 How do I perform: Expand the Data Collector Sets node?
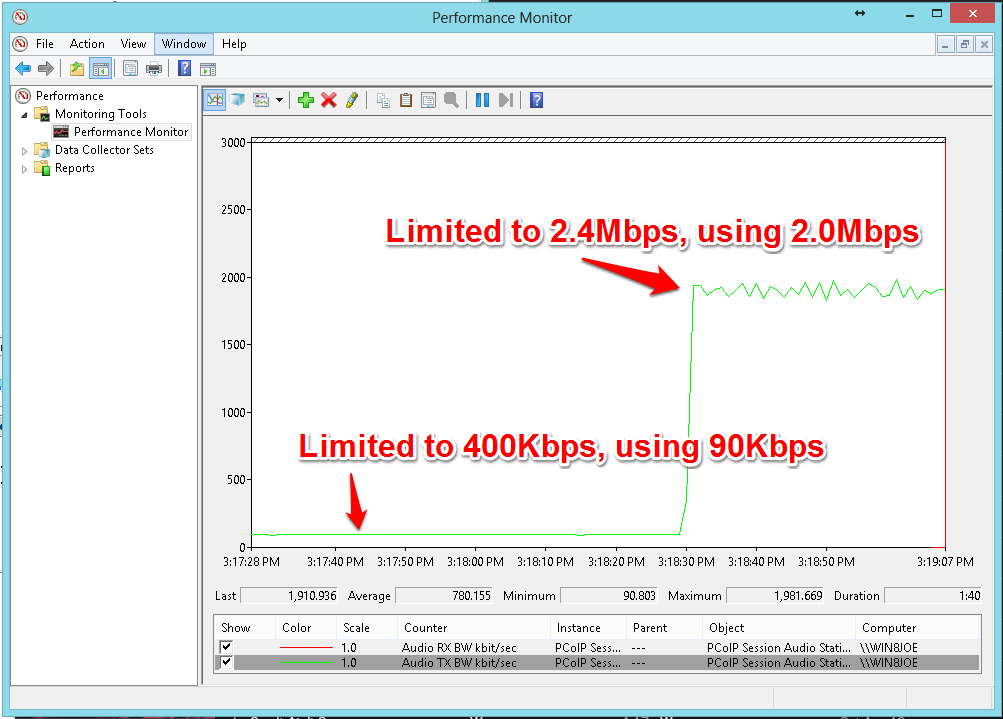[26, 150]
